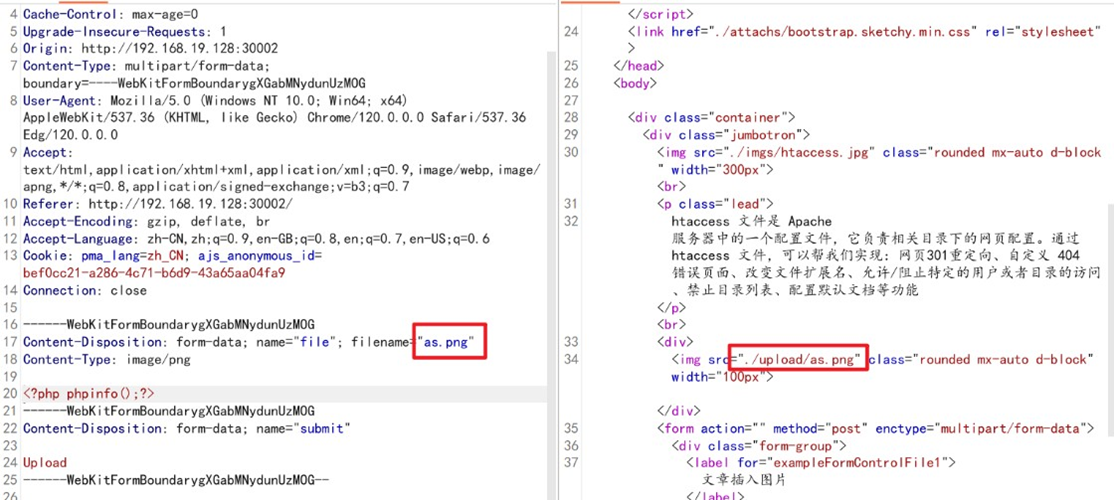This screenshot has width=1114, height=500.
Task: Click the boundary= value under Content-Type header
Action: click(194, 83)
